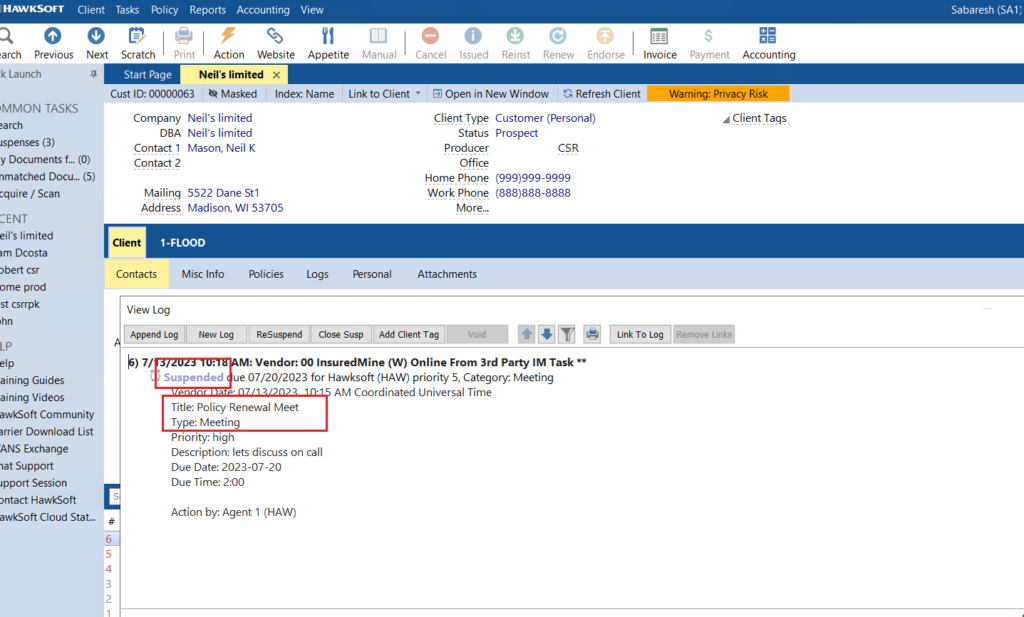This screenshot has height=617, width=1024.
Task: Click the ReSuspend button
Action: [x=279, y=334]
